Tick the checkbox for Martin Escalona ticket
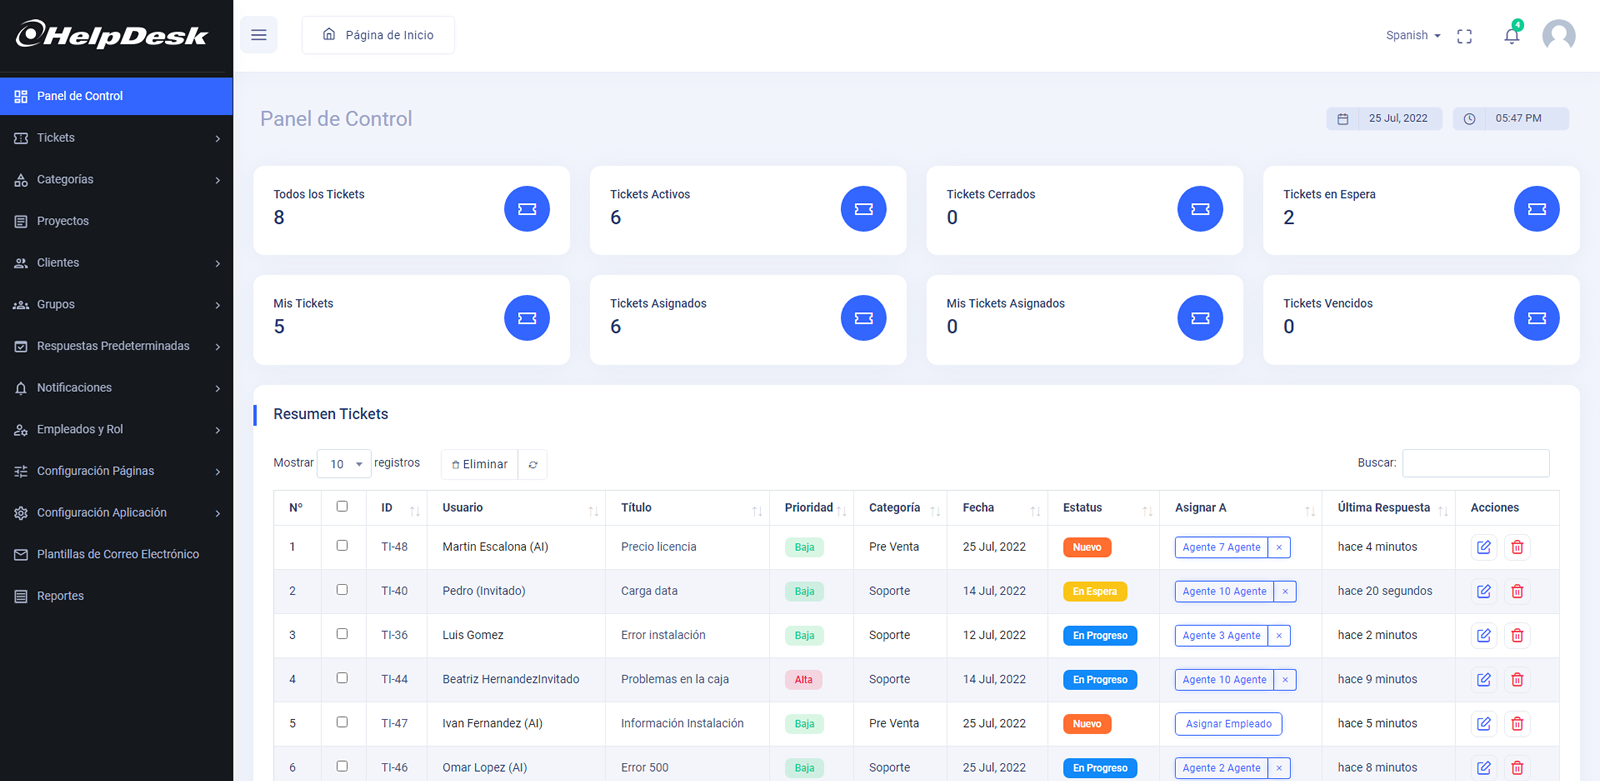1600x781 pixels. 342,546
